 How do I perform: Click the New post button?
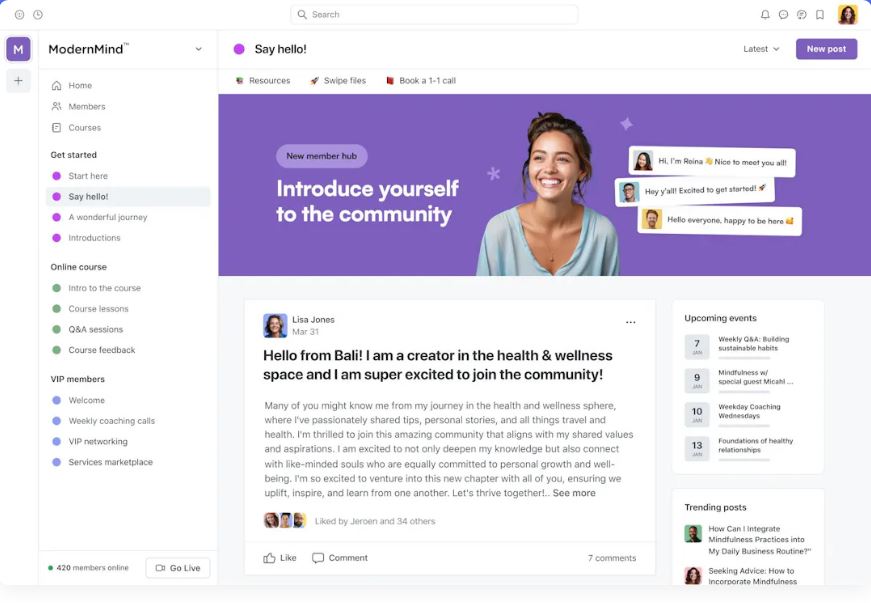[826, 48]
